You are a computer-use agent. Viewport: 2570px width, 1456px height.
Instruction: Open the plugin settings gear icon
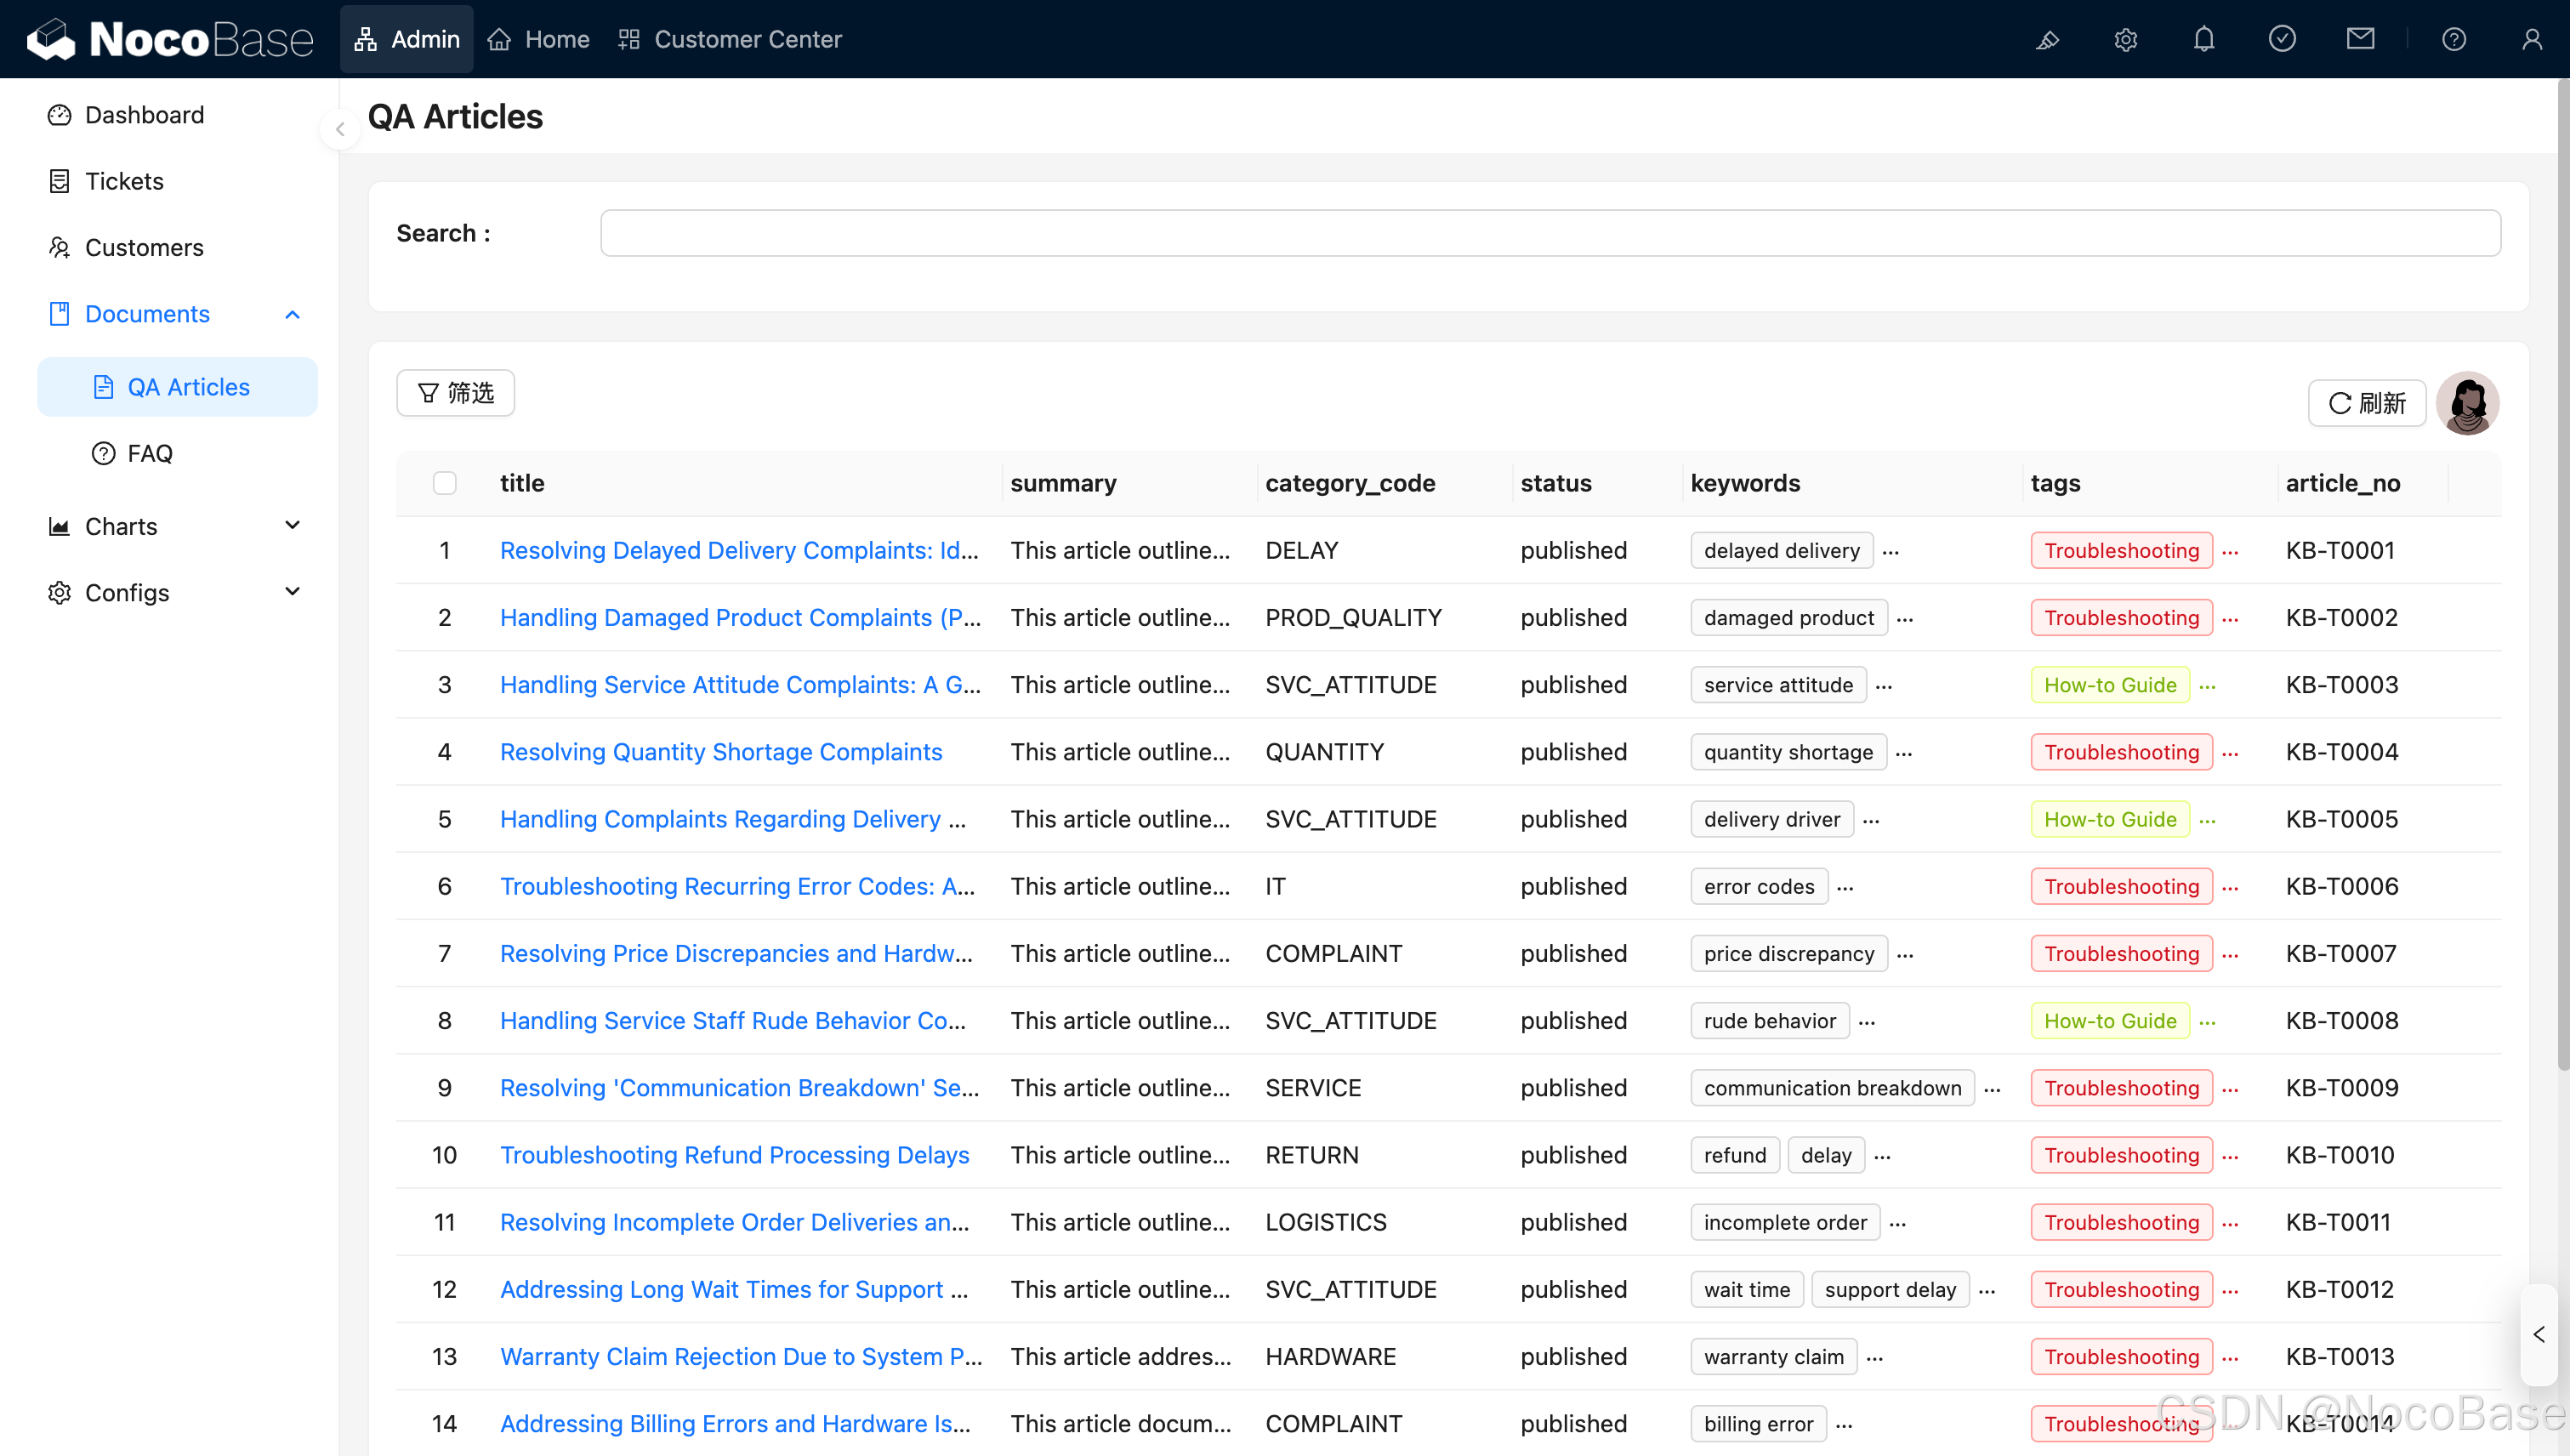click(2126, 39)
